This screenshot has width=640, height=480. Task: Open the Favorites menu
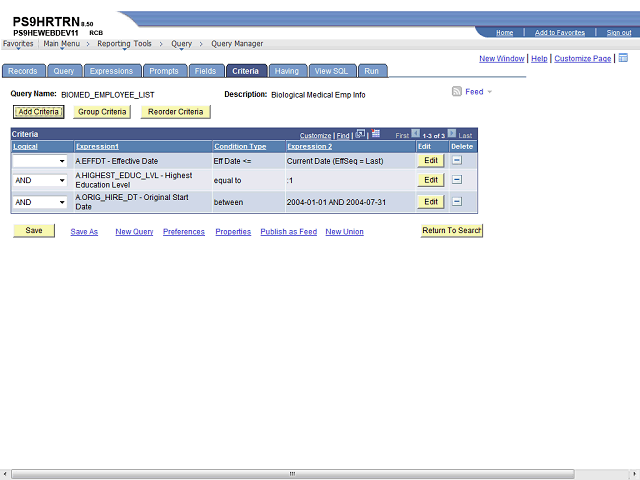tap(18, 44)
